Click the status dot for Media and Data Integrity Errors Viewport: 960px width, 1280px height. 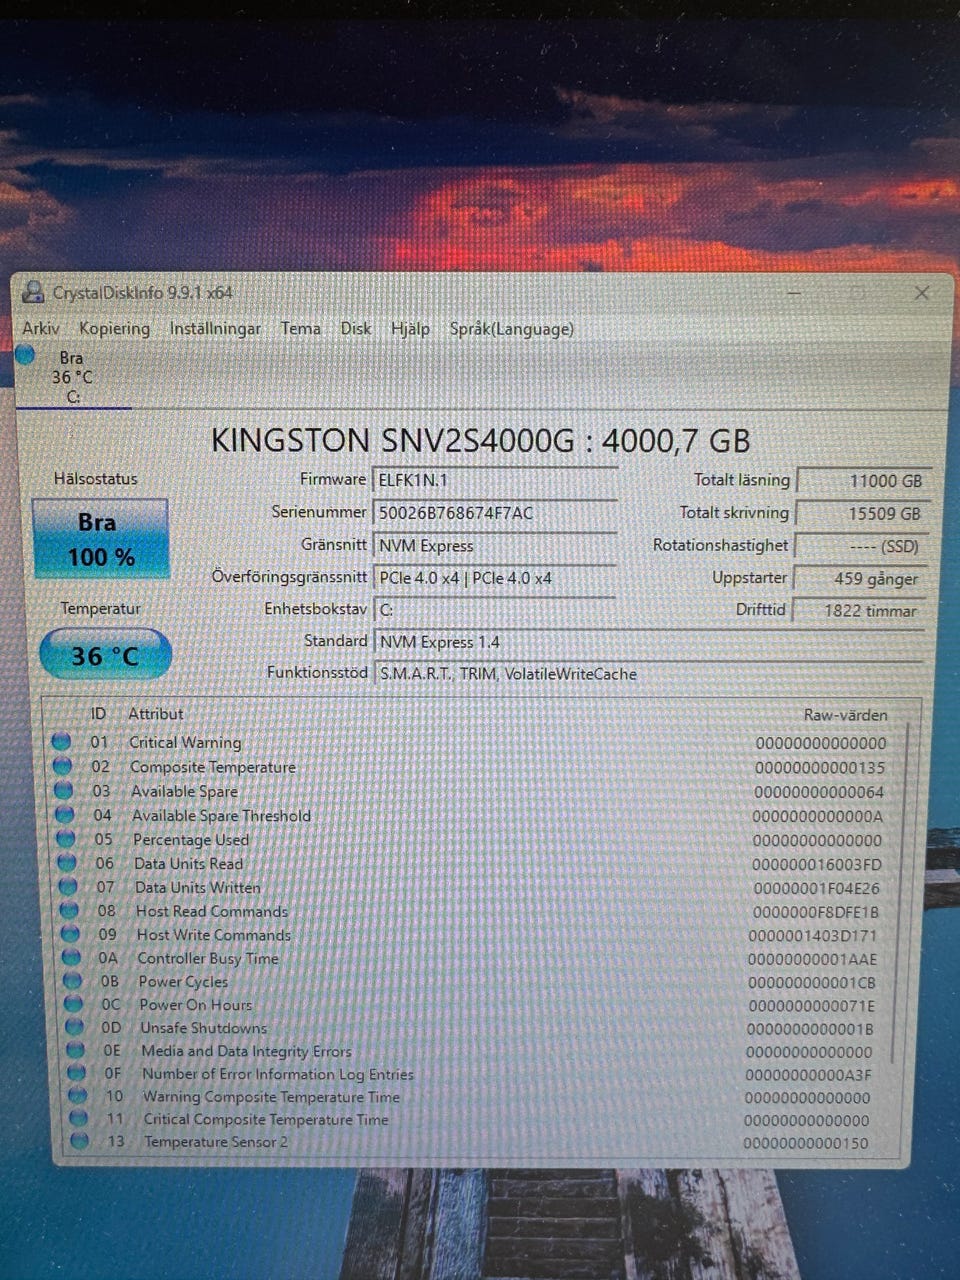pyautogui.click(x=76, y=1050)
